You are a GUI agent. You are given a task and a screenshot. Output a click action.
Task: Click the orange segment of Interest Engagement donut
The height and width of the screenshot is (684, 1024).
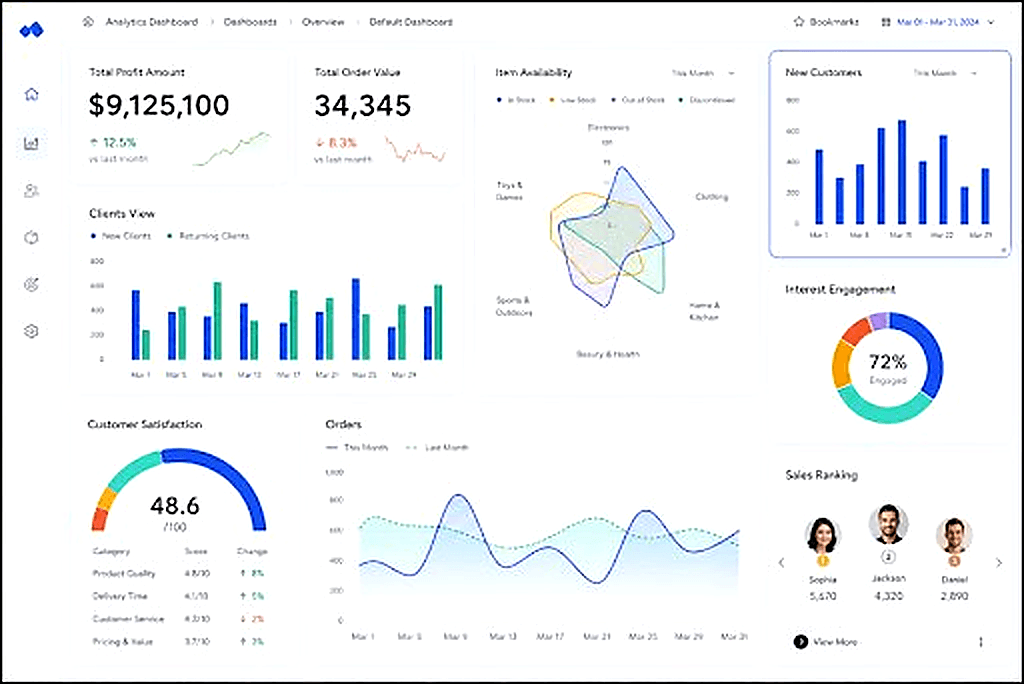[x=842, y=365]
